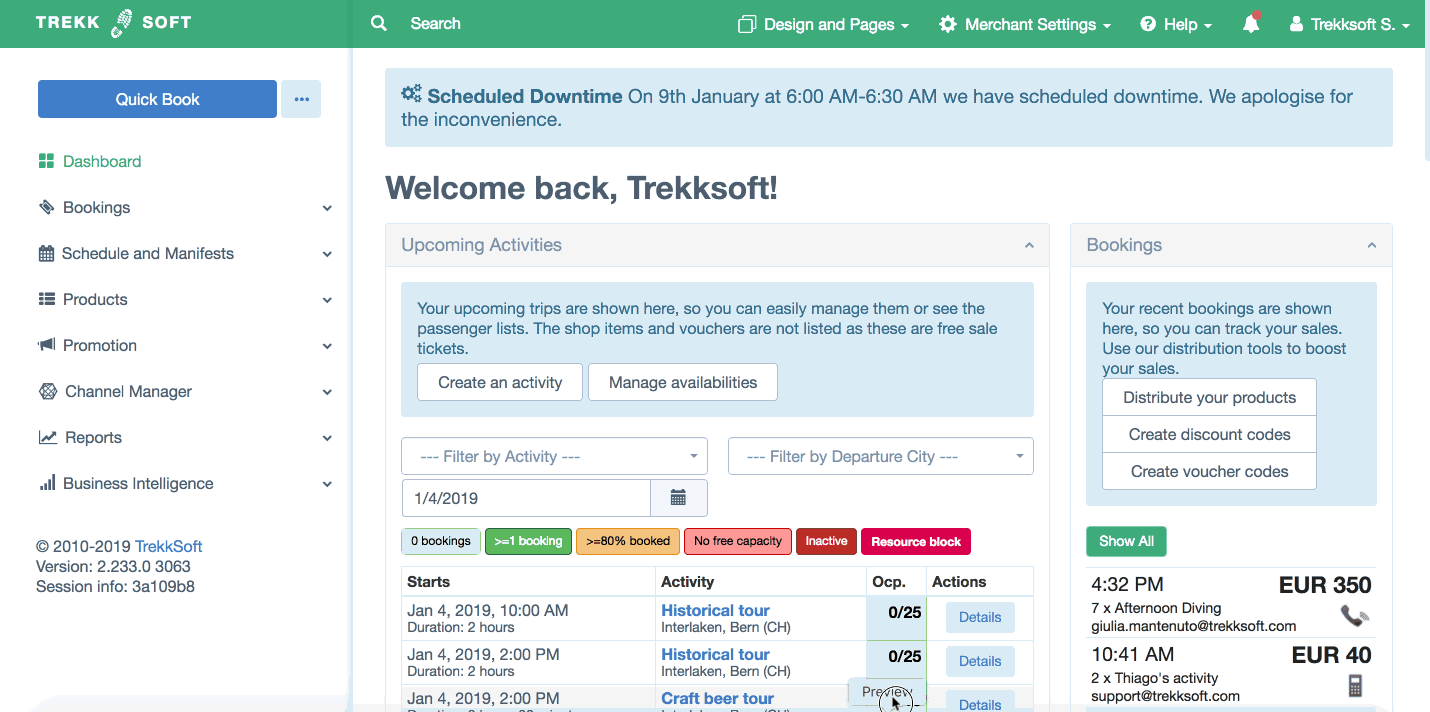The width and height of the screenshot is (1430, 712).
Task: Click the phone icon on Afternoon Diving booking
Action: pyautogui.click(x=1355, y=616)
